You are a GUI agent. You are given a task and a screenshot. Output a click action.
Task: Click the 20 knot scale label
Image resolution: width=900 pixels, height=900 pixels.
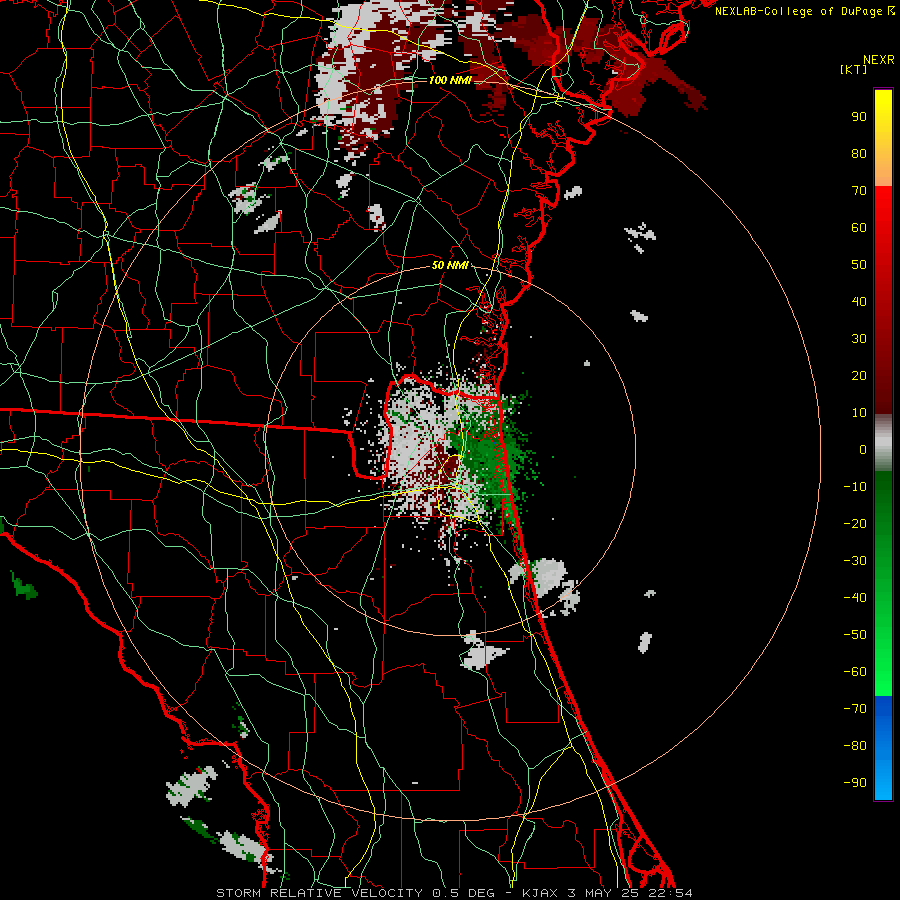tap(859, 376)
